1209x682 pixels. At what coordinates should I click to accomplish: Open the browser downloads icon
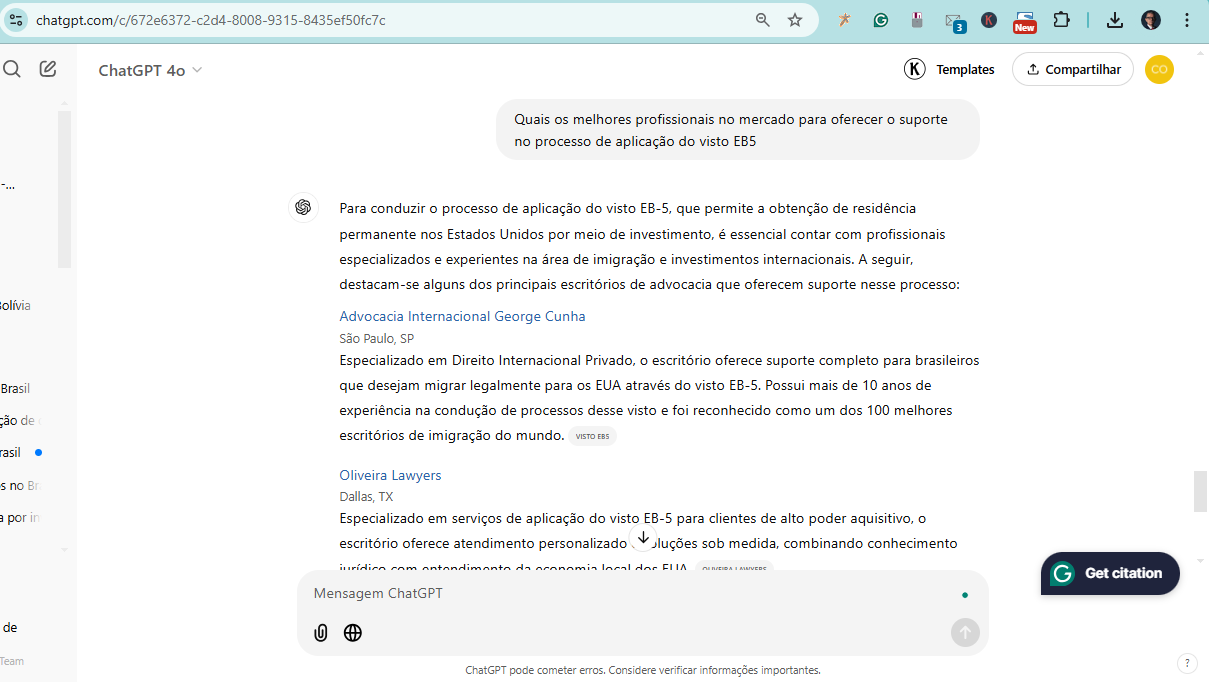1115,20
